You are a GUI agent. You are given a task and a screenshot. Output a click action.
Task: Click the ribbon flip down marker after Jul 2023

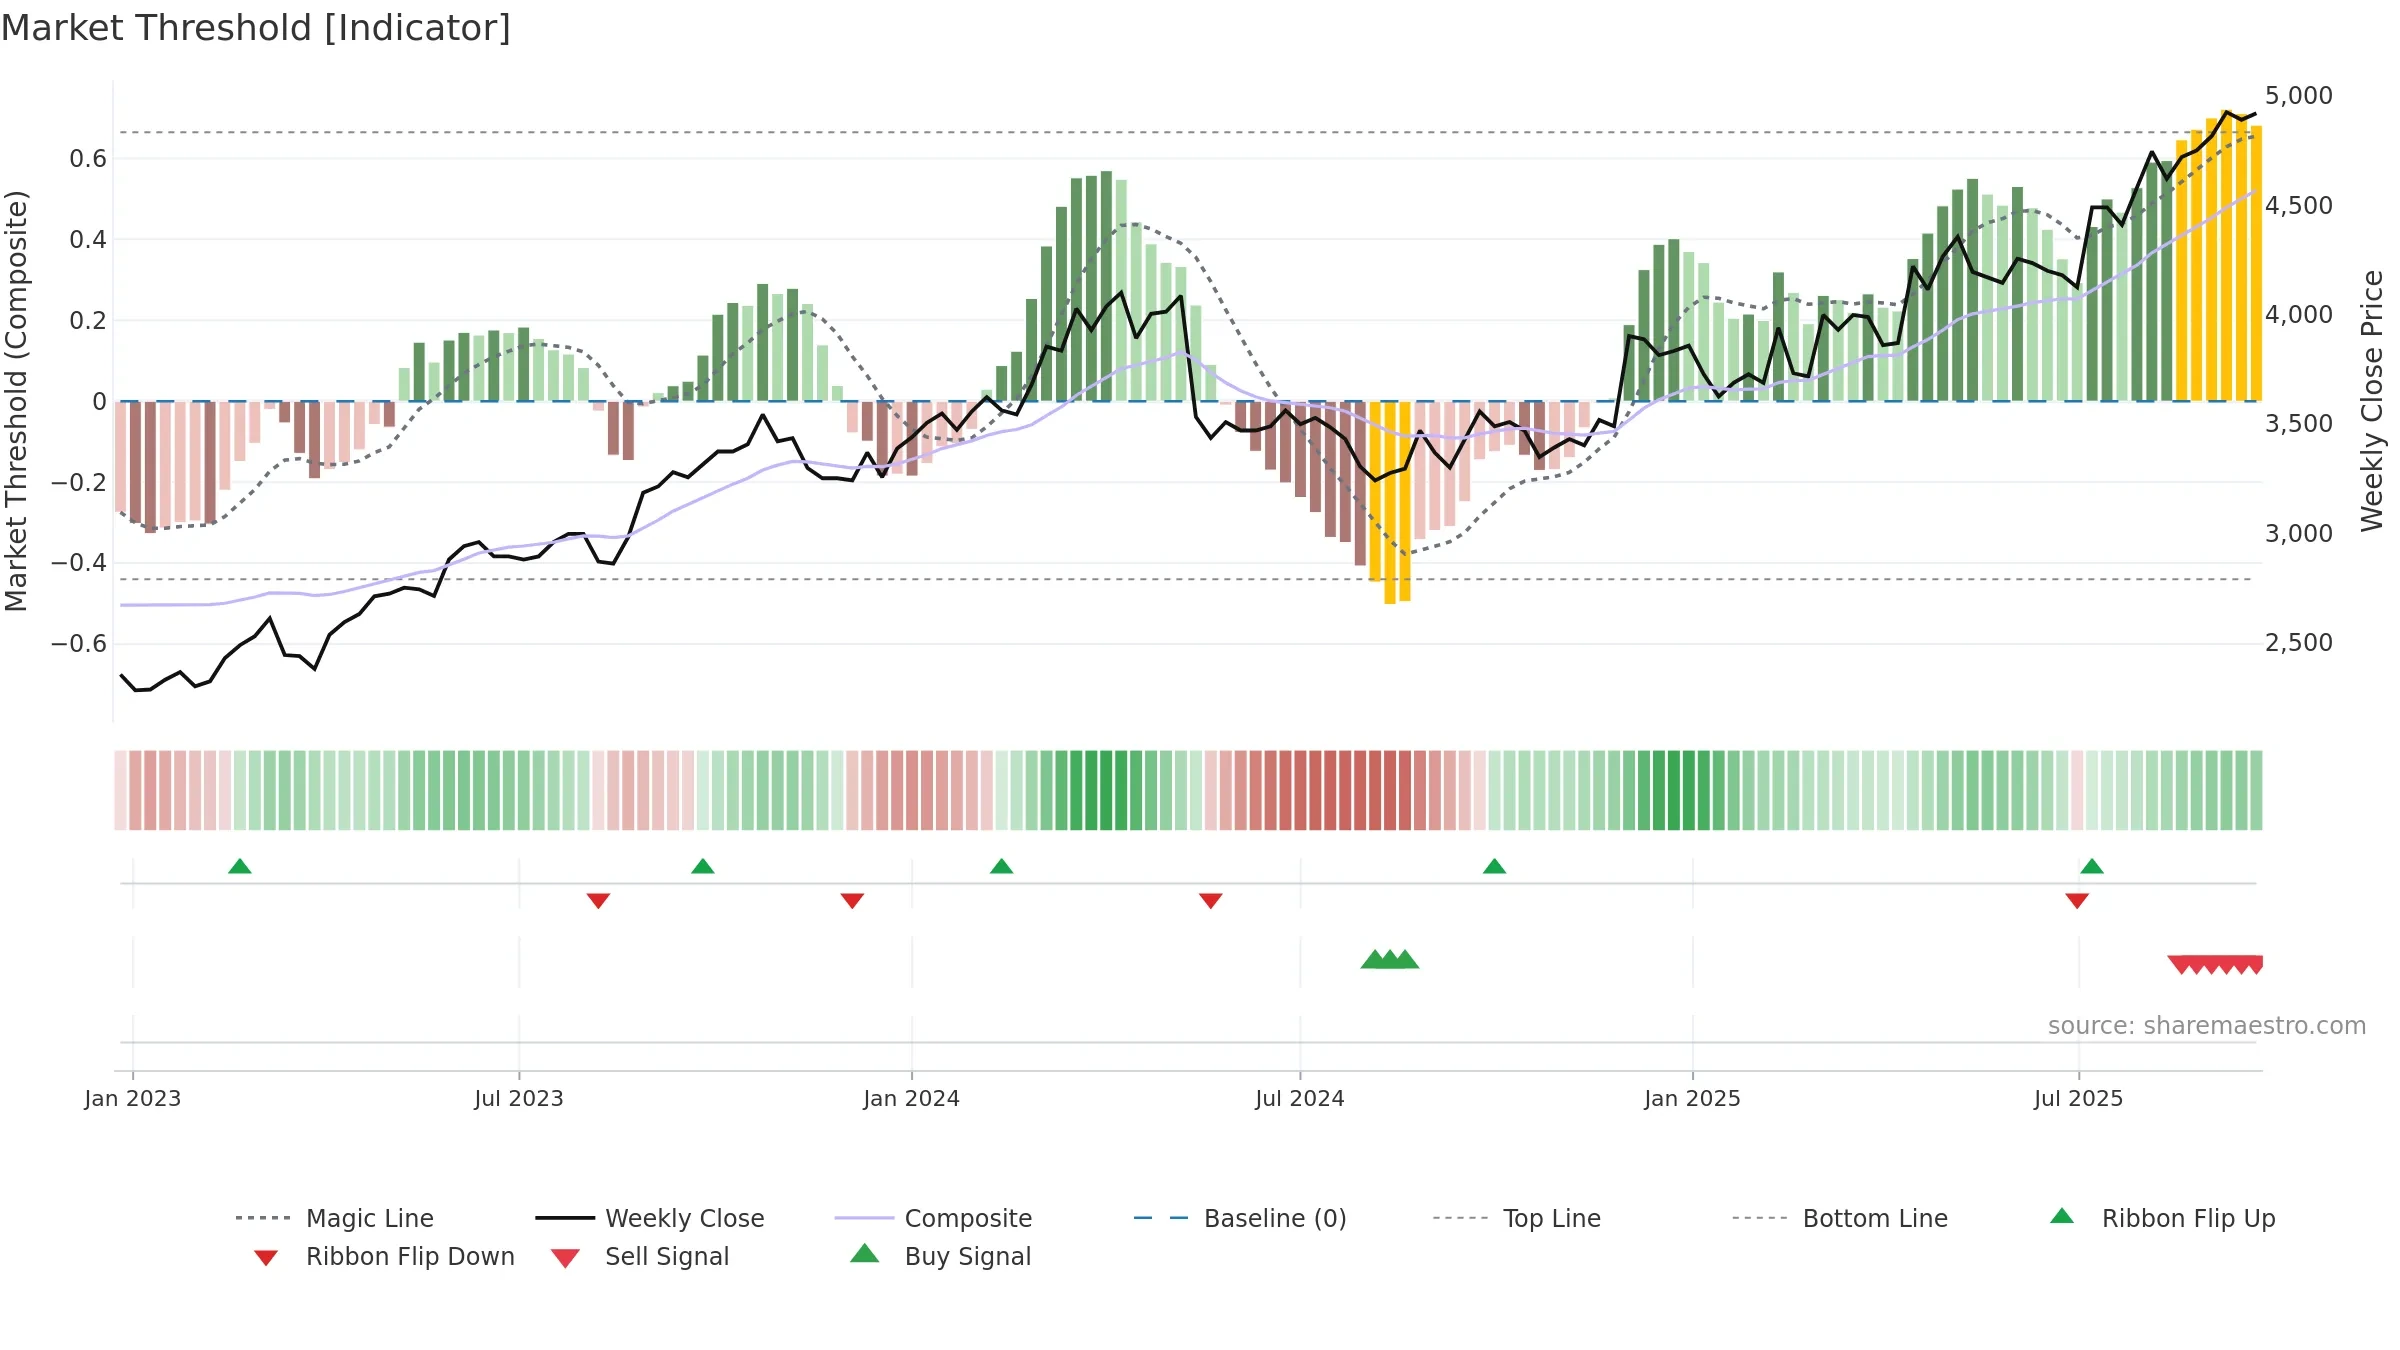(x=598, y=901)
